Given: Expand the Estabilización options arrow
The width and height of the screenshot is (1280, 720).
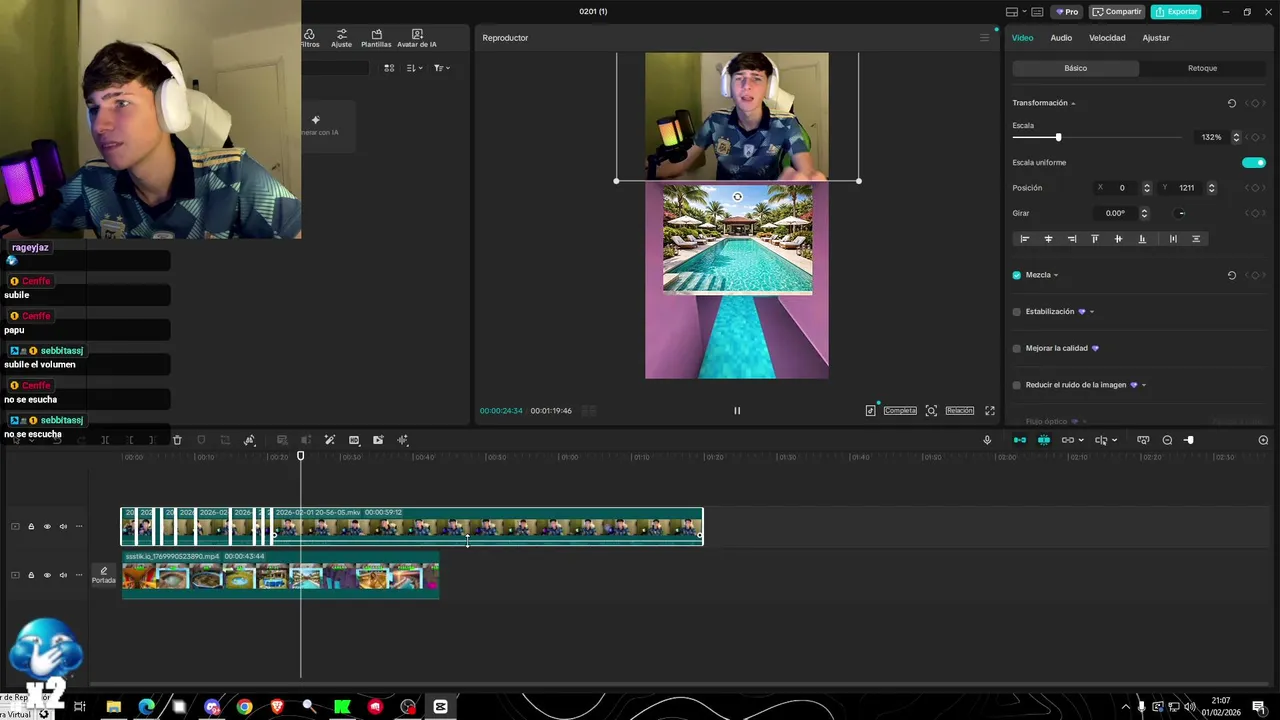Looking at the screenshot, I should [1091, 312].
